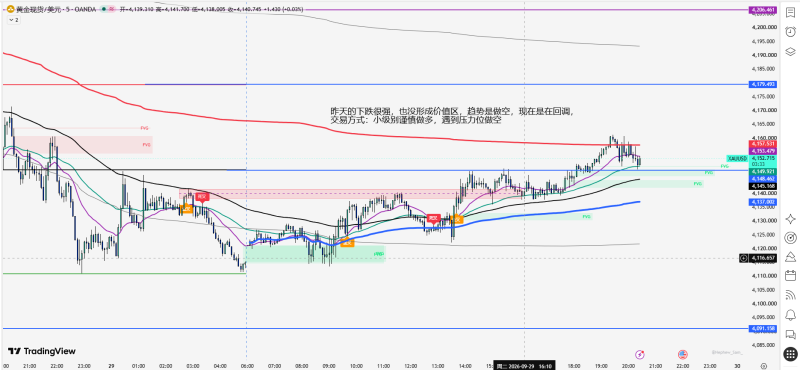Open the chat bubbles icon

tap(790, 334)
